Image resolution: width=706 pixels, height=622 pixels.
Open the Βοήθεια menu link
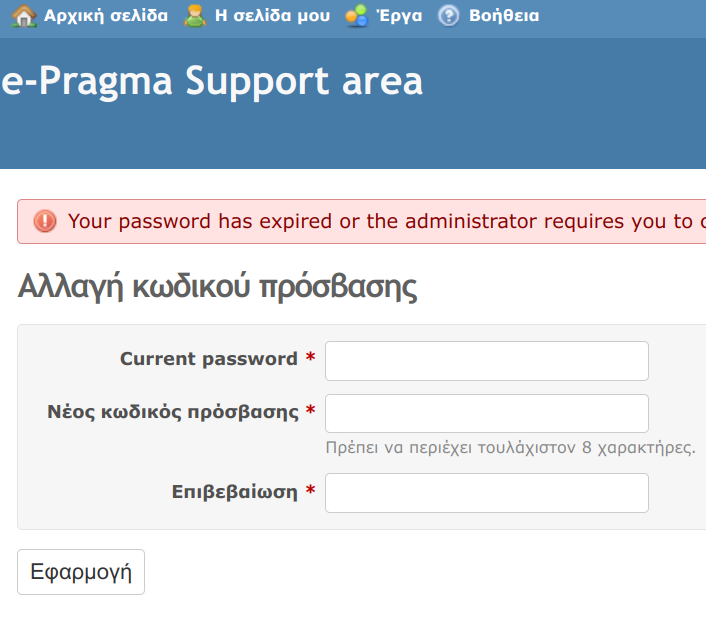(503, 16)
